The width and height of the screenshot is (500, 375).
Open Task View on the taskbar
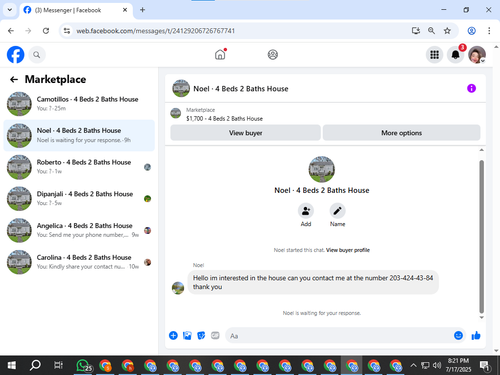(x=58, y=365)
